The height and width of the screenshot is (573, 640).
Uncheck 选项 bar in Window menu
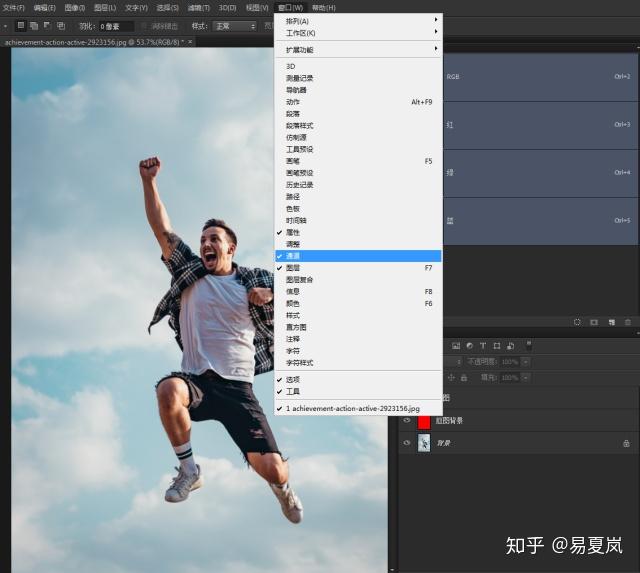358,380
